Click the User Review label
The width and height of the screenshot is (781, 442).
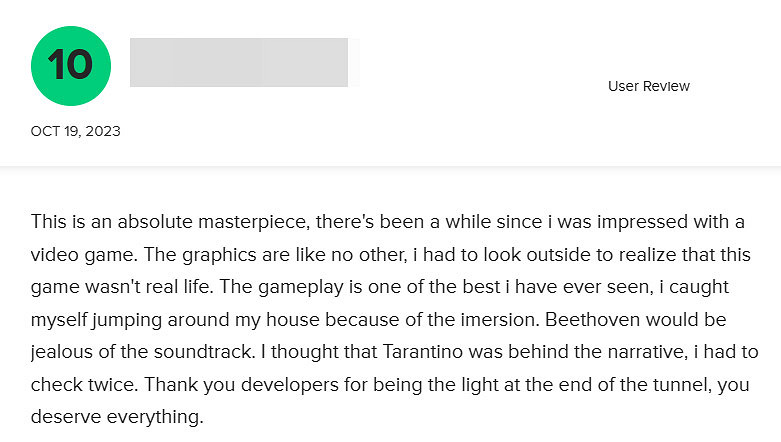point(648,86)
